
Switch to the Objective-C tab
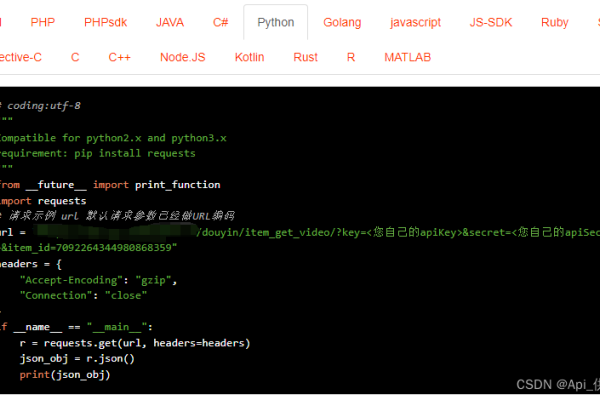click(20, 57)
